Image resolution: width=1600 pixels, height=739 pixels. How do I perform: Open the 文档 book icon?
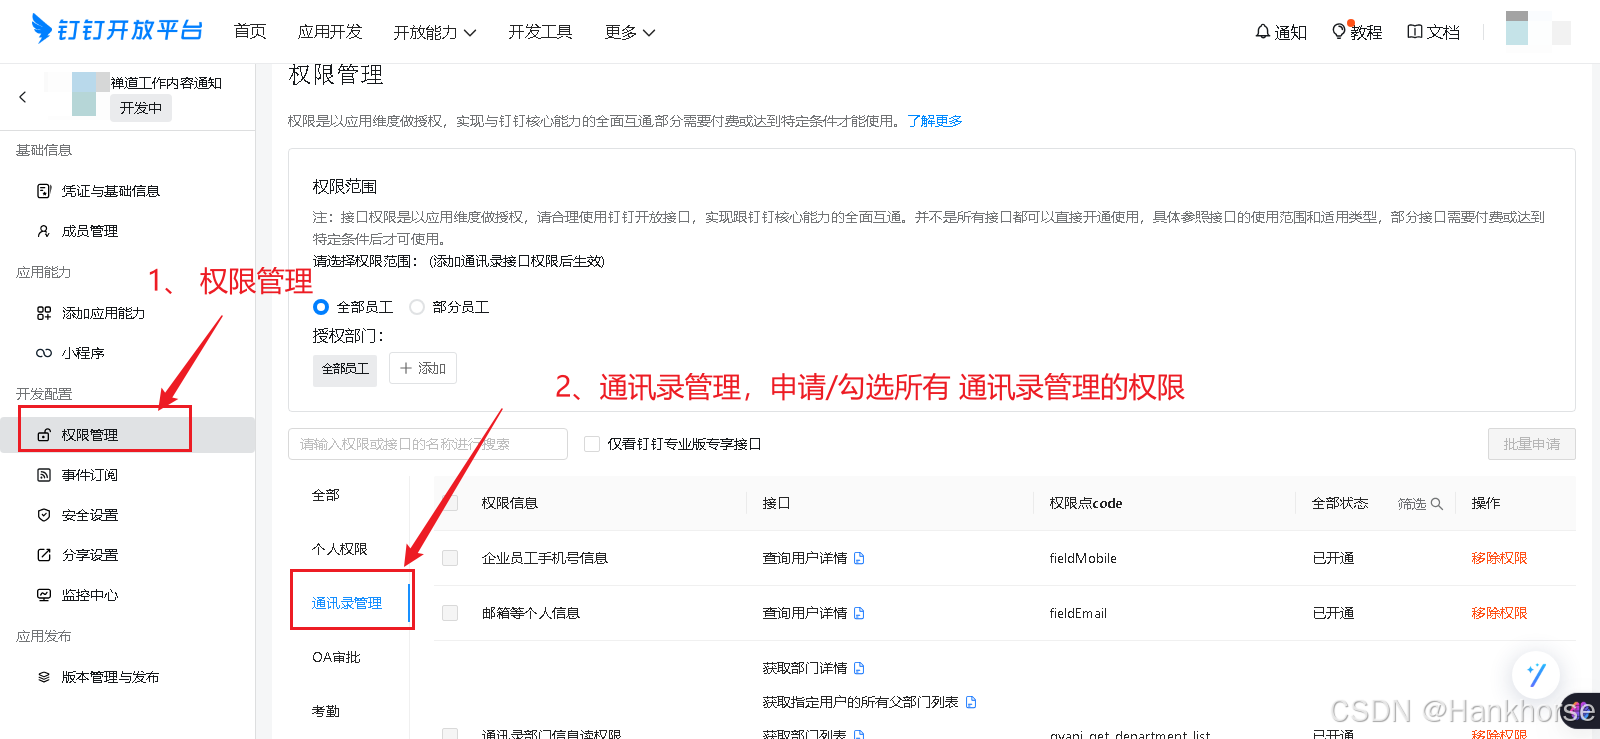pos(1415,32)
